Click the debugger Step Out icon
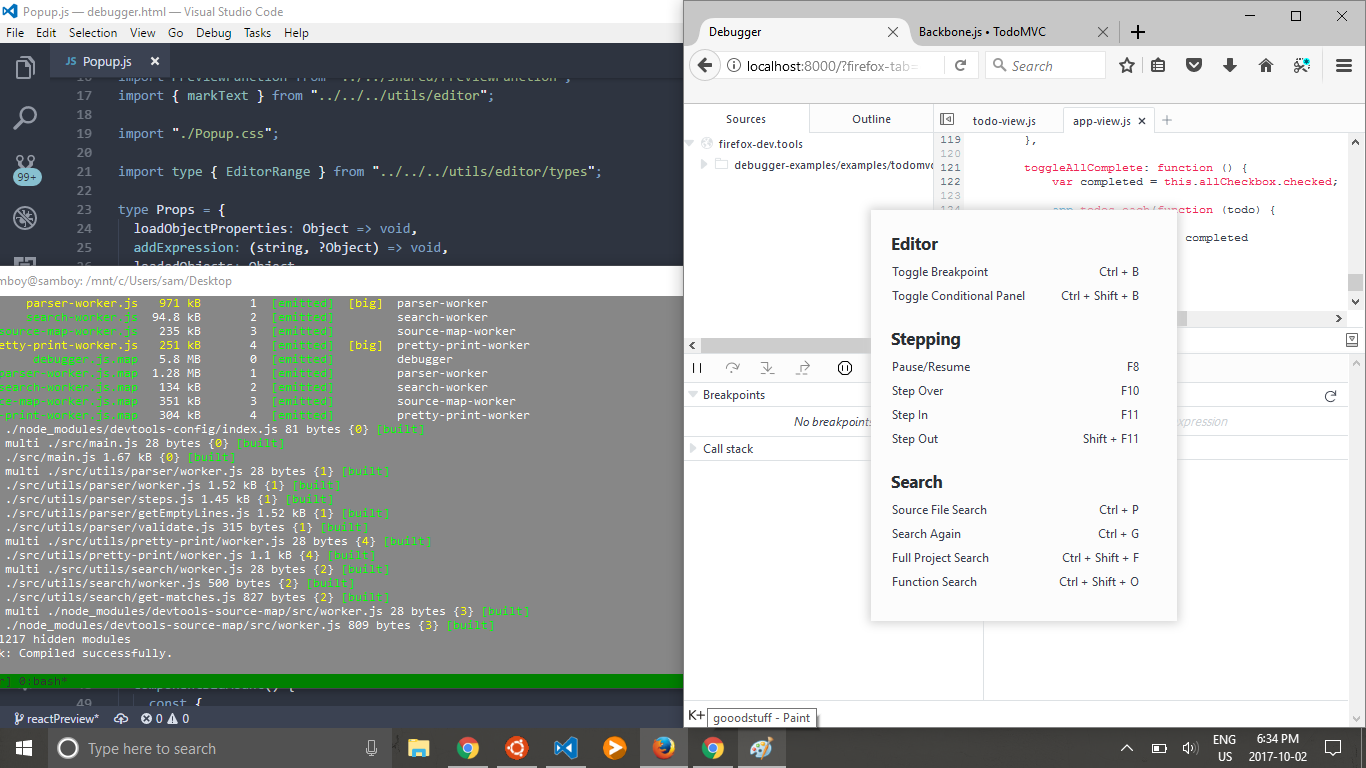This screenshot has height=768, width=1366. point(803,368)
